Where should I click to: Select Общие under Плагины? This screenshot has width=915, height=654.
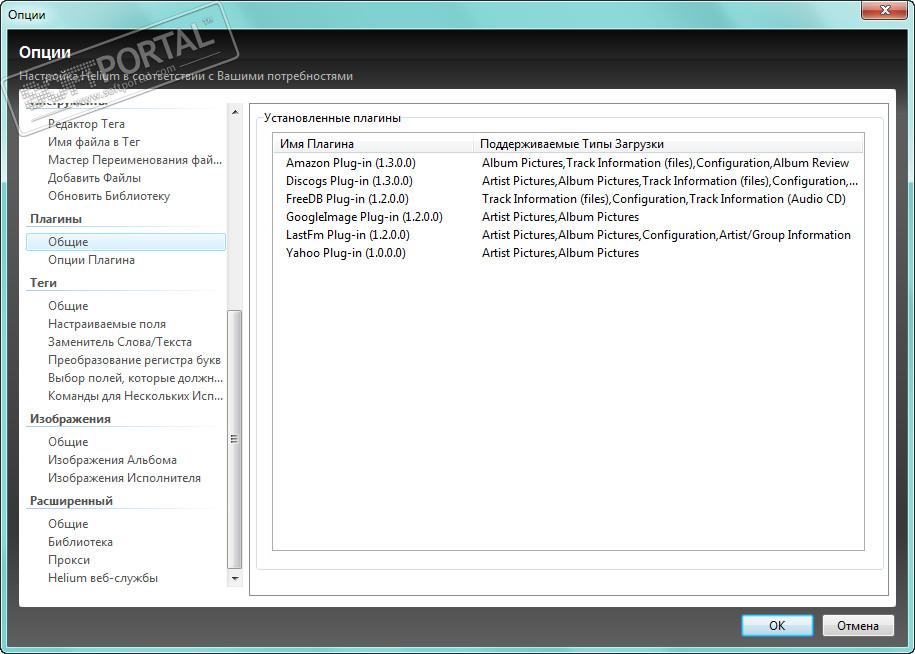125,242
